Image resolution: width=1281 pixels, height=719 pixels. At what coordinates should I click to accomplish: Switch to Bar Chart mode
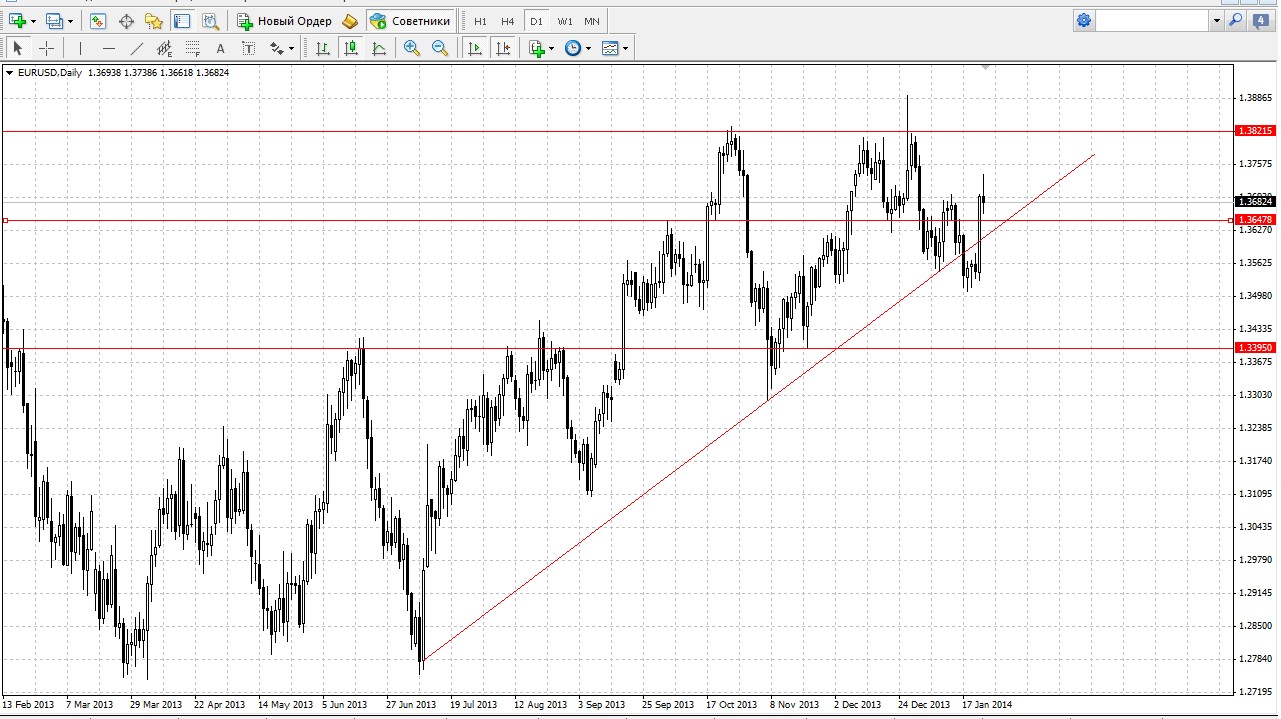pyautogui.click(x=323, y=48)
